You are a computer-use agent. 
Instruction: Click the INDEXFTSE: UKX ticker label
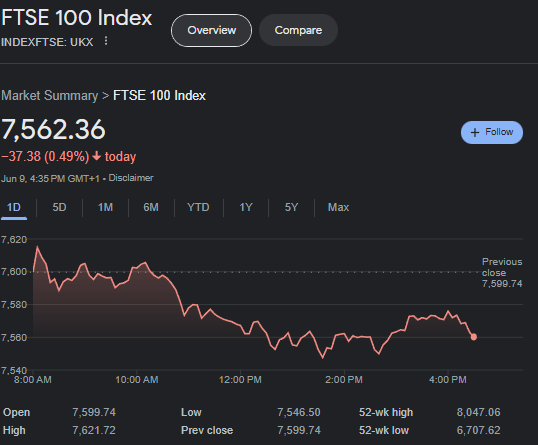click(47, 42)
